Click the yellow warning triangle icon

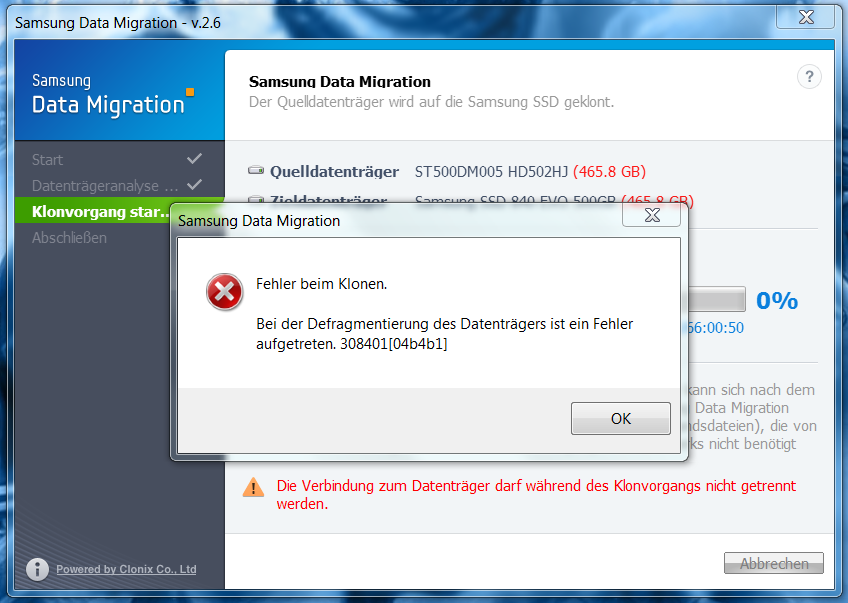[253, 487]
